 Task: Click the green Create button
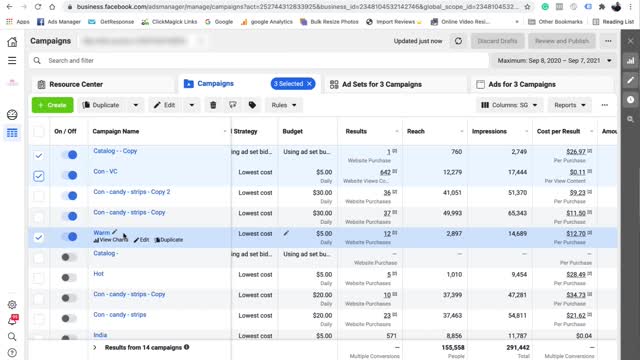pos(53,105)
